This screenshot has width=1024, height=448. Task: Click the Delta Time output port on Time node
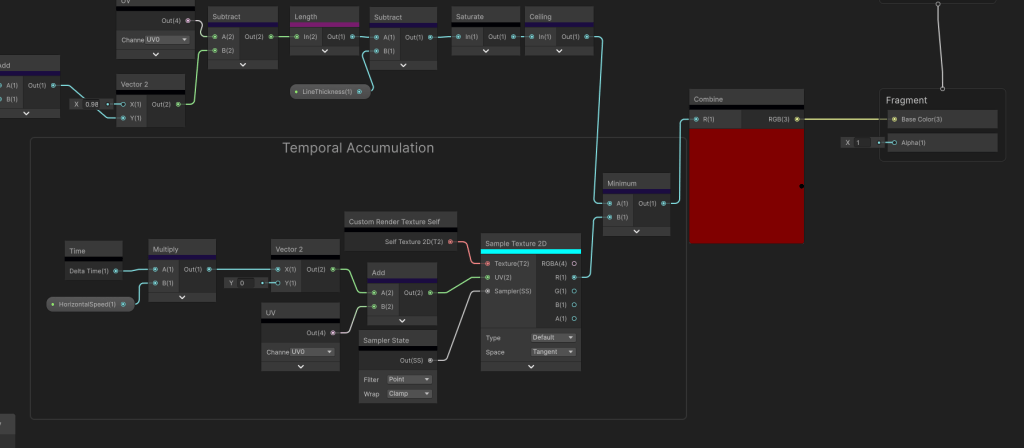[x=116, y=270]
